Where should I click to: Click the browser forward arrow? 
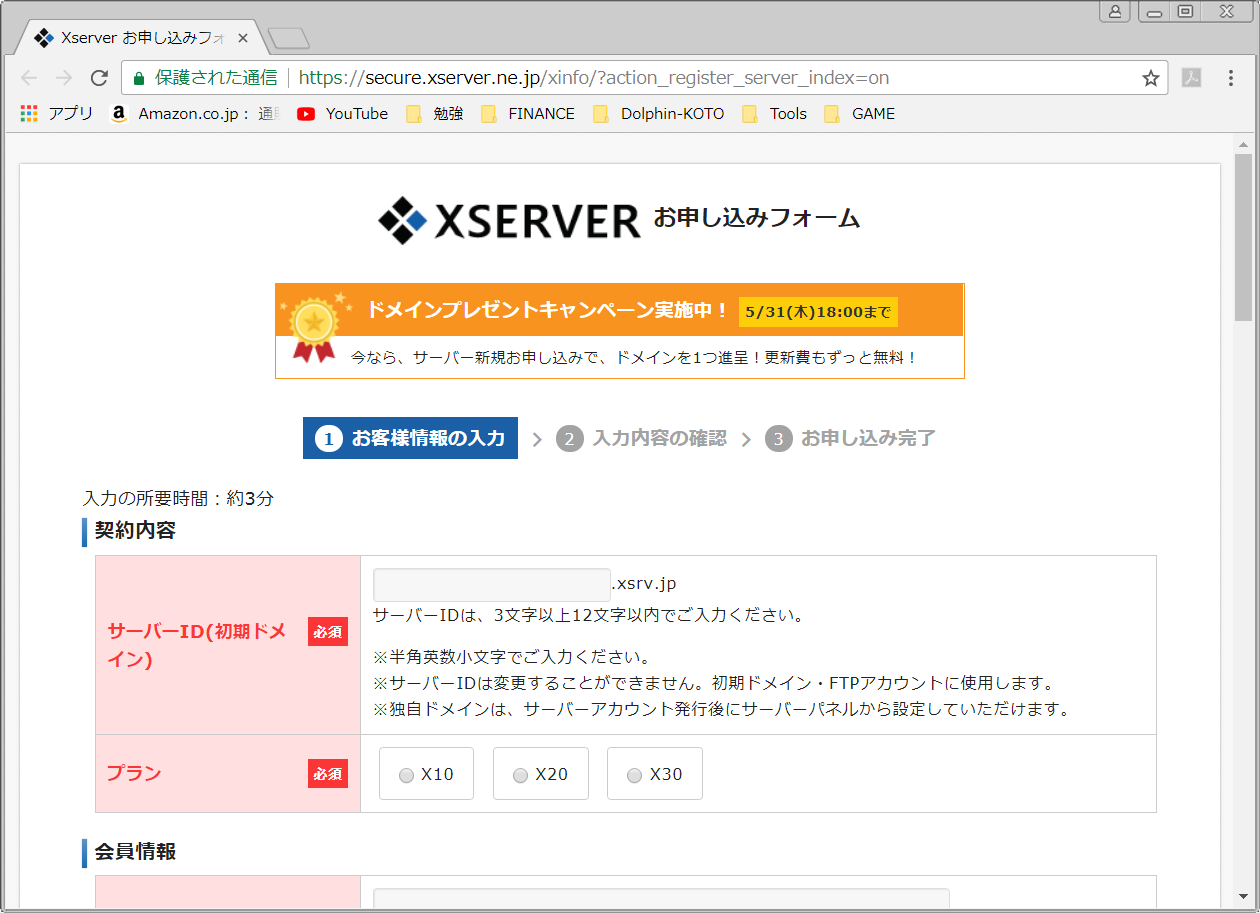point(64,78)
